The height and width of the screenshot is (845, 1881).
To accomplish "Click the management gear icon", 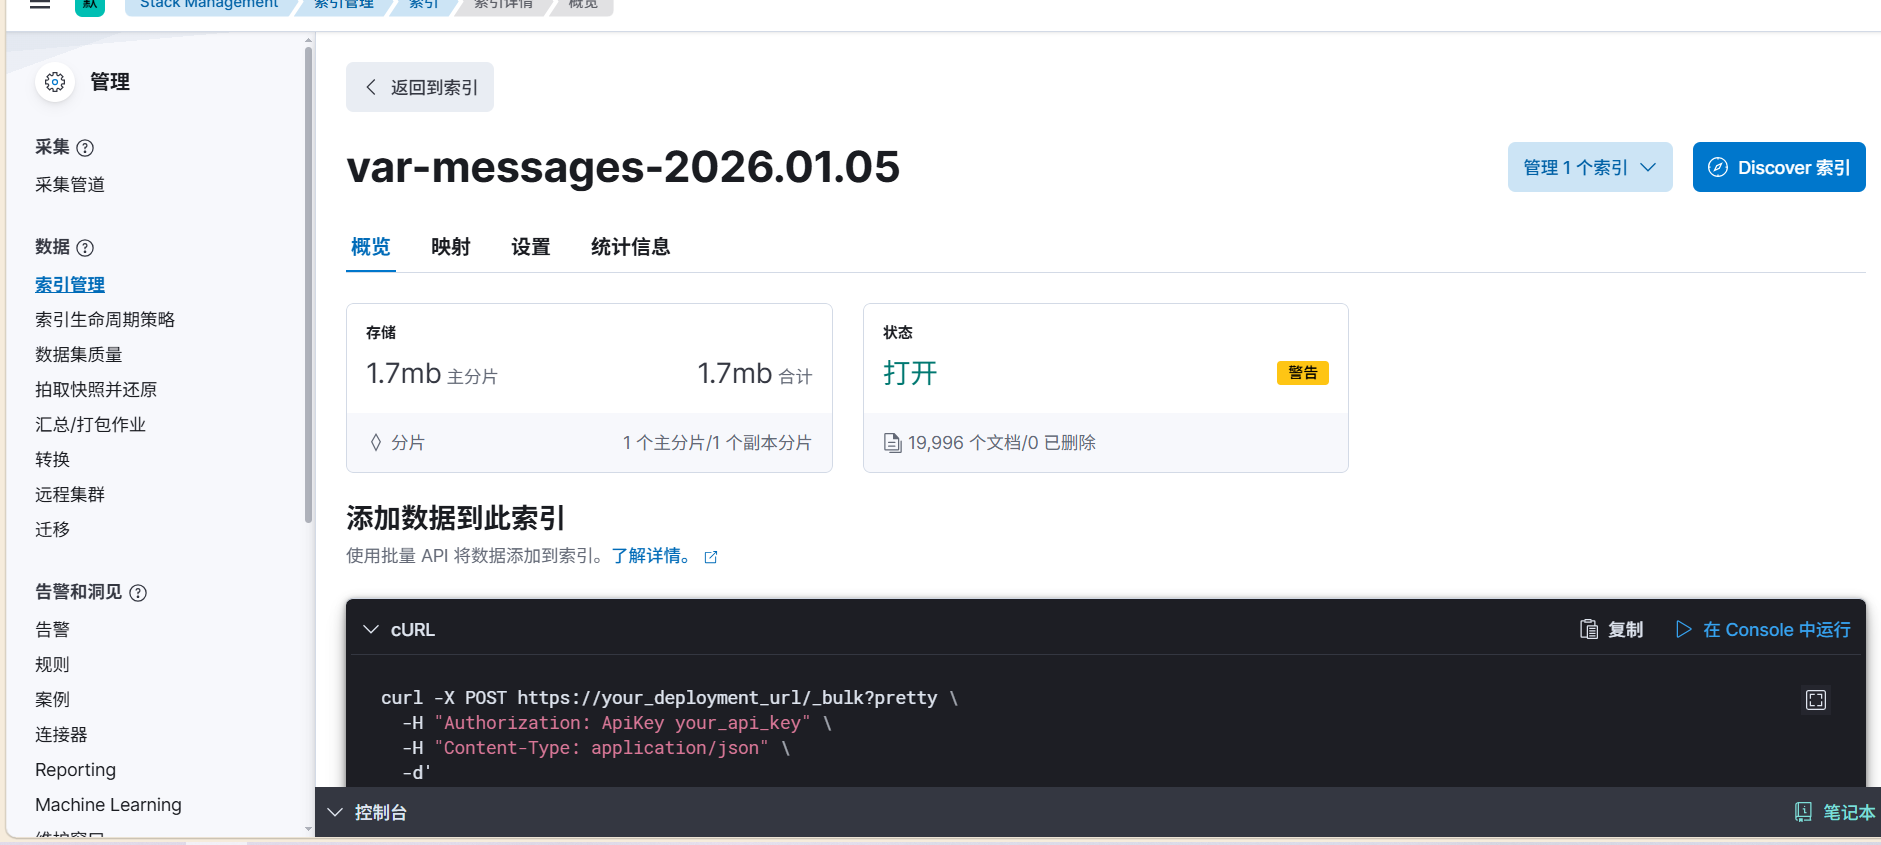I will coord(55,82).
